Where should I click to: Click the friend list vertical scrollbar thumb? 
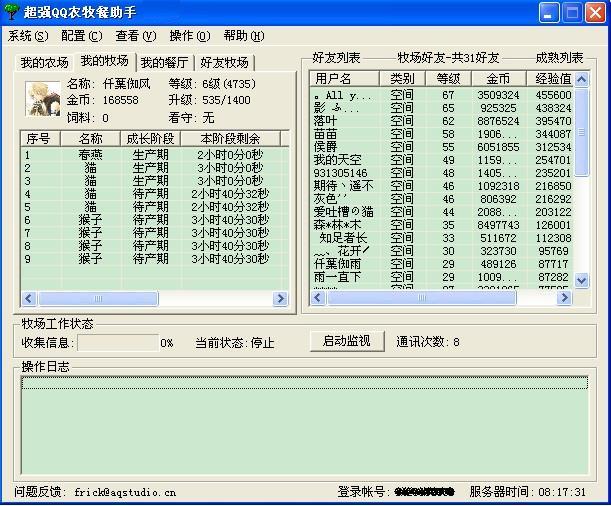[x=582, y=132]
